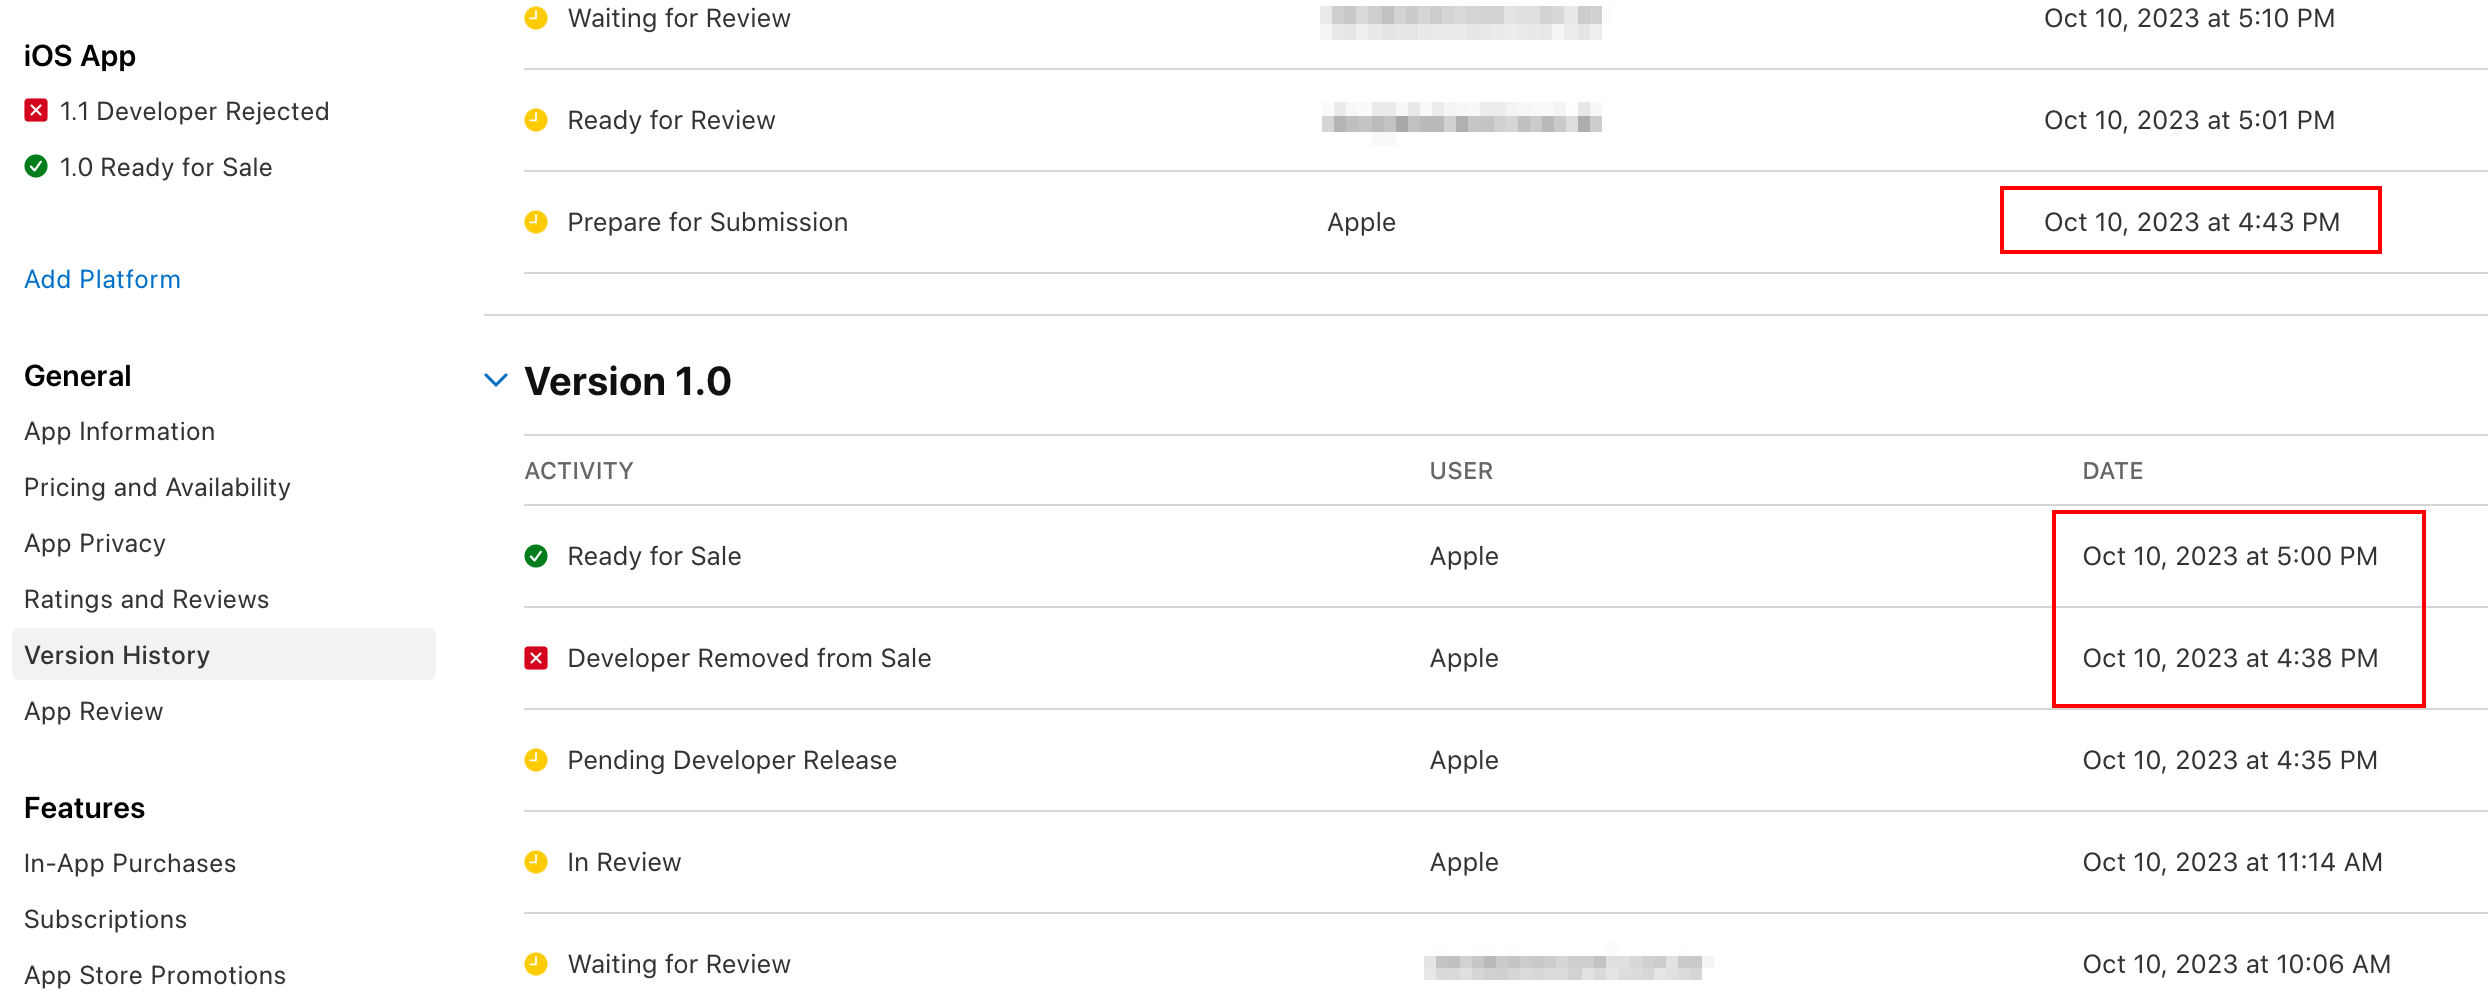Go to App Privacy settings
This screenshot has width=2488, height=998.
[x=95, y=543]
